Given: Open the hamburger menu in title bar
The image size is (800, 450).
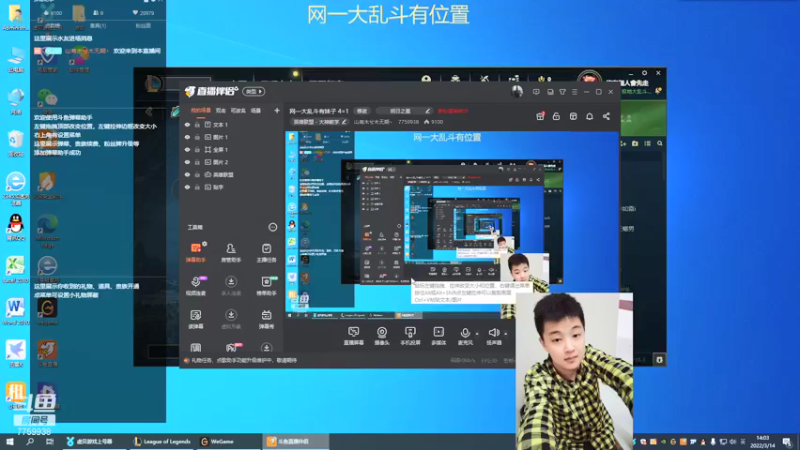Looking at the screenshot, I should tap(574, 92).
